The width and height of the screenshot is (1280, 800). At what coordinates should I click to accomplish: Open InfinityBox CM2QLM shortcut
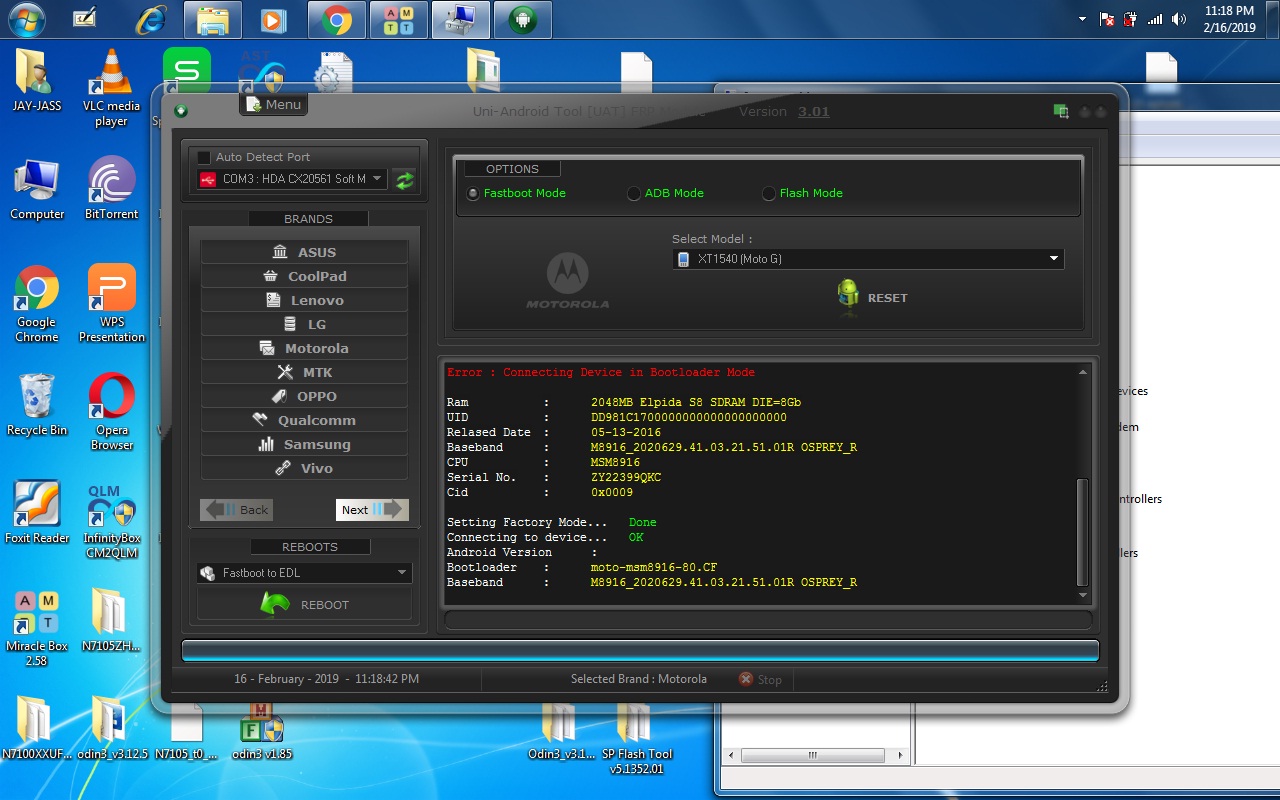(111, 520)
